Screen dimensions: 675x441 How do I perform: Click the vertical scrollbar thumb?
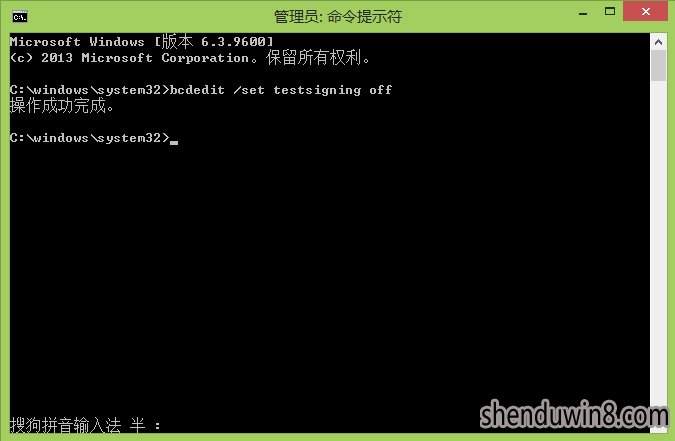[658, 65]
